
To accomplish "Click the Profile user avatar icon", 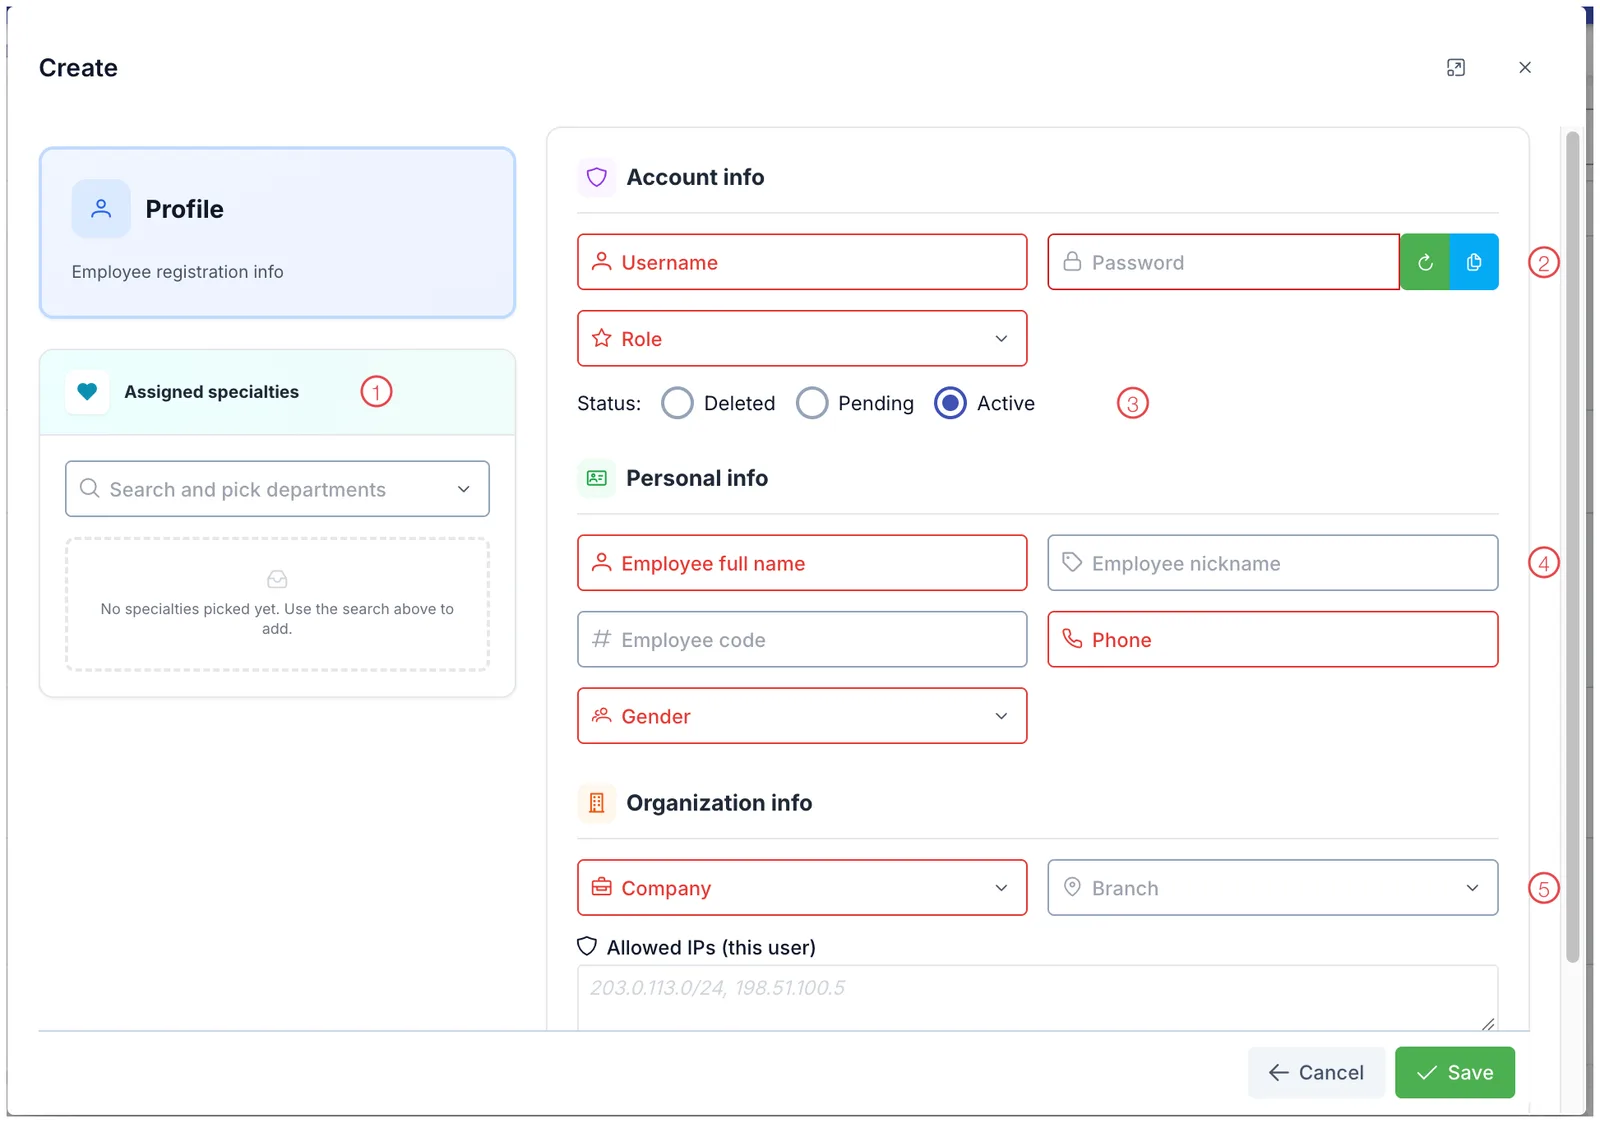I will 101,209.
